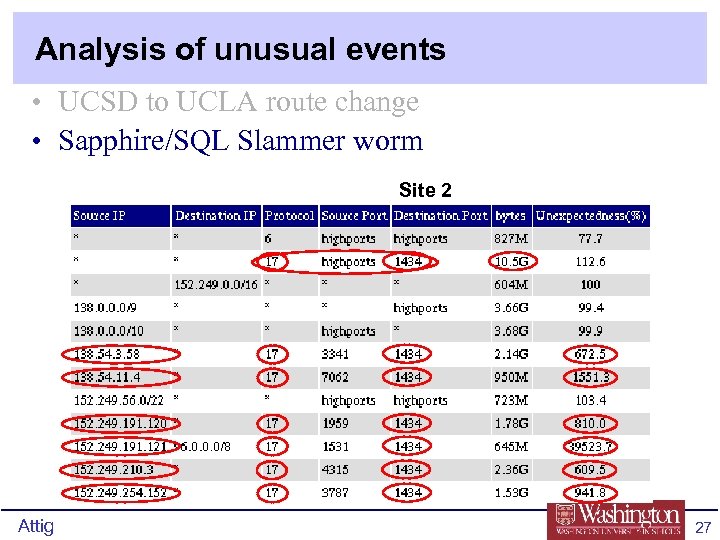Click the "Destination IP" column header
The width and height of the screenshot is (720, 540).
[216, 216]
